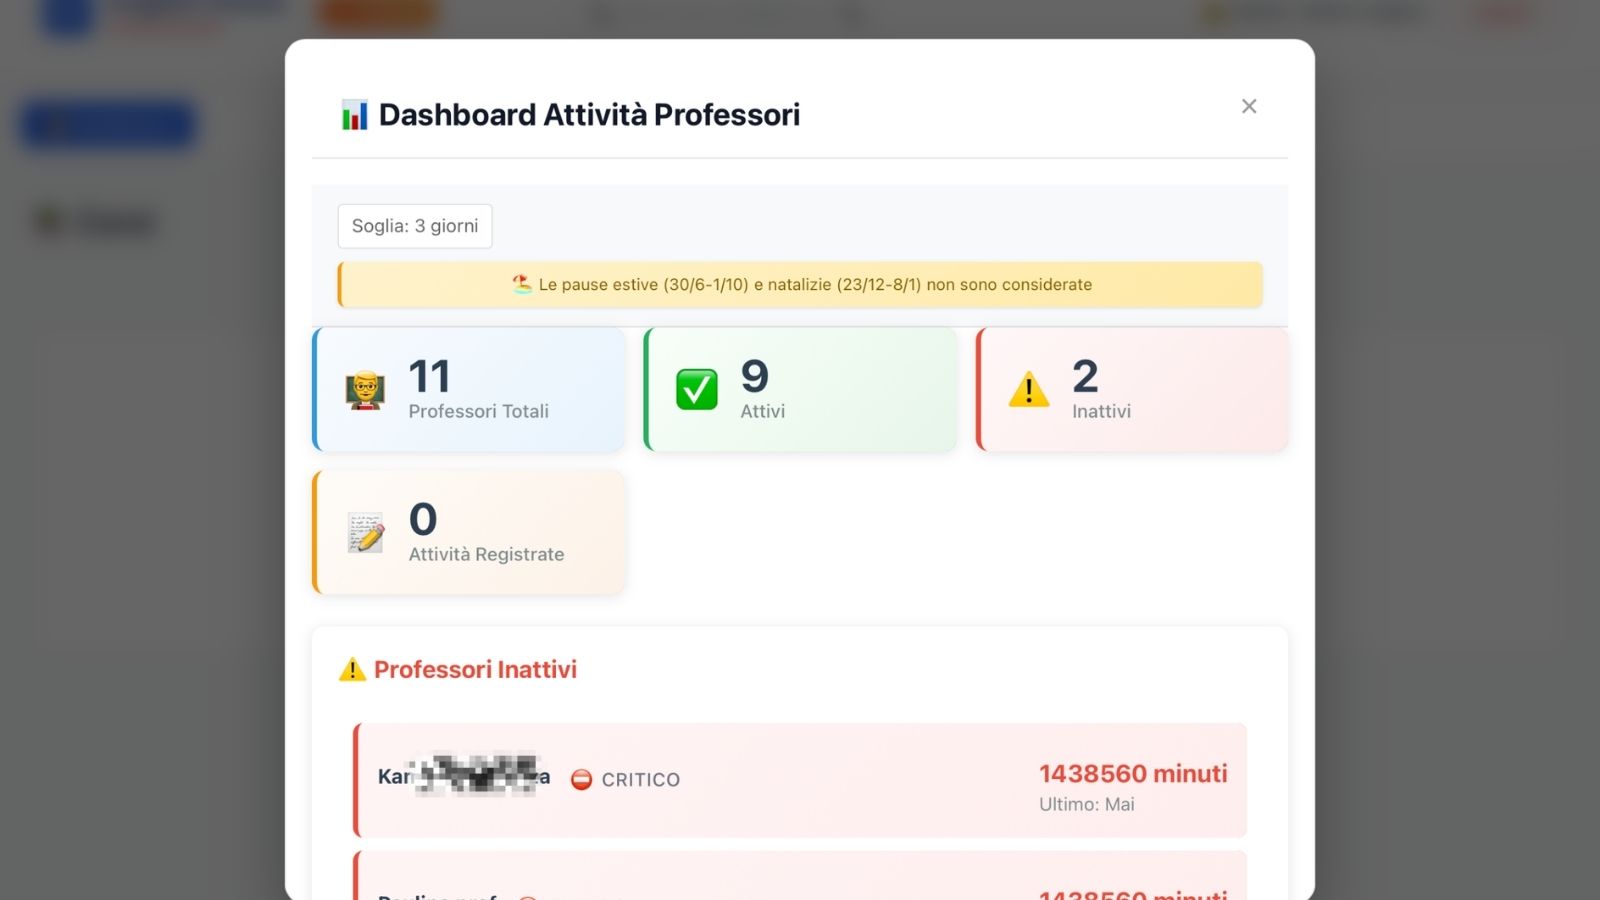Open the Soglia: 3 giorni threshold selector

point(414,225)
